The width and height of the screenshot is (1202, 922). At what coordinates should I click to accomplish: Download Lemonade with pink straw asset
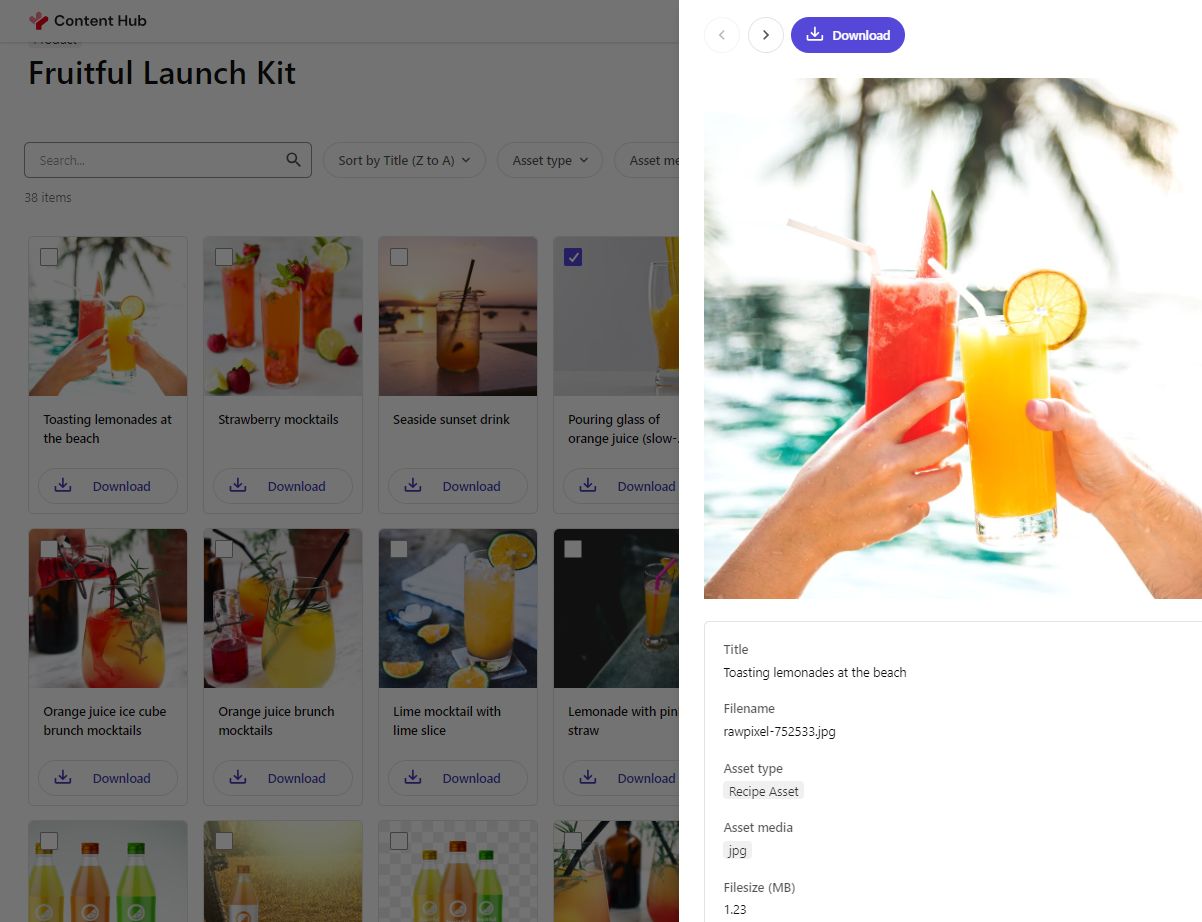[x=621, y=778]
